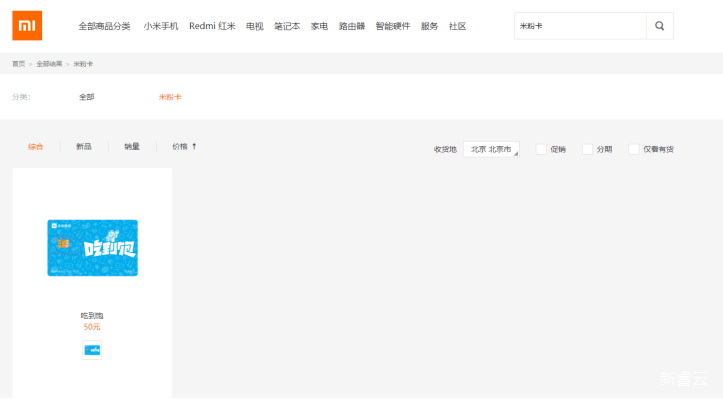723x399 pixels.
Task: Open 小米手机 navigation item
Action: [160, 26]
